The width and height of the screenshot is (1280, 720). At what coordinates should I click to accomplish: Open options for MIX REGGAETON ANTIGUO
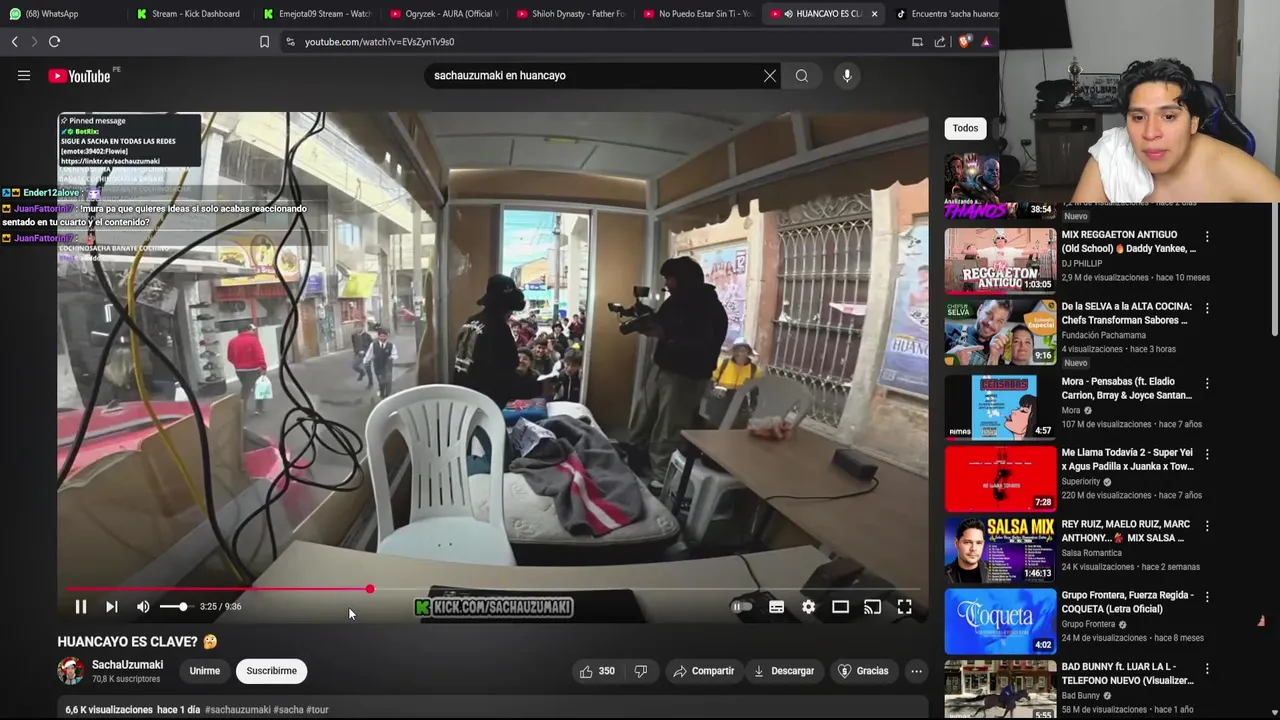pos(1207,237)
